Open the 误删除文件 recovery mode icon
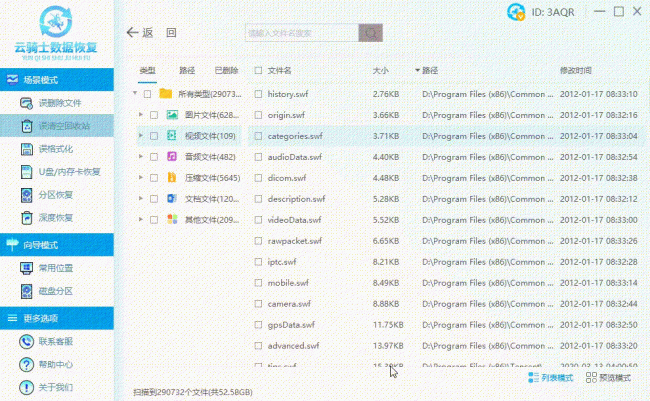This screenshot has height=401, width=650. tap(27, 103)
